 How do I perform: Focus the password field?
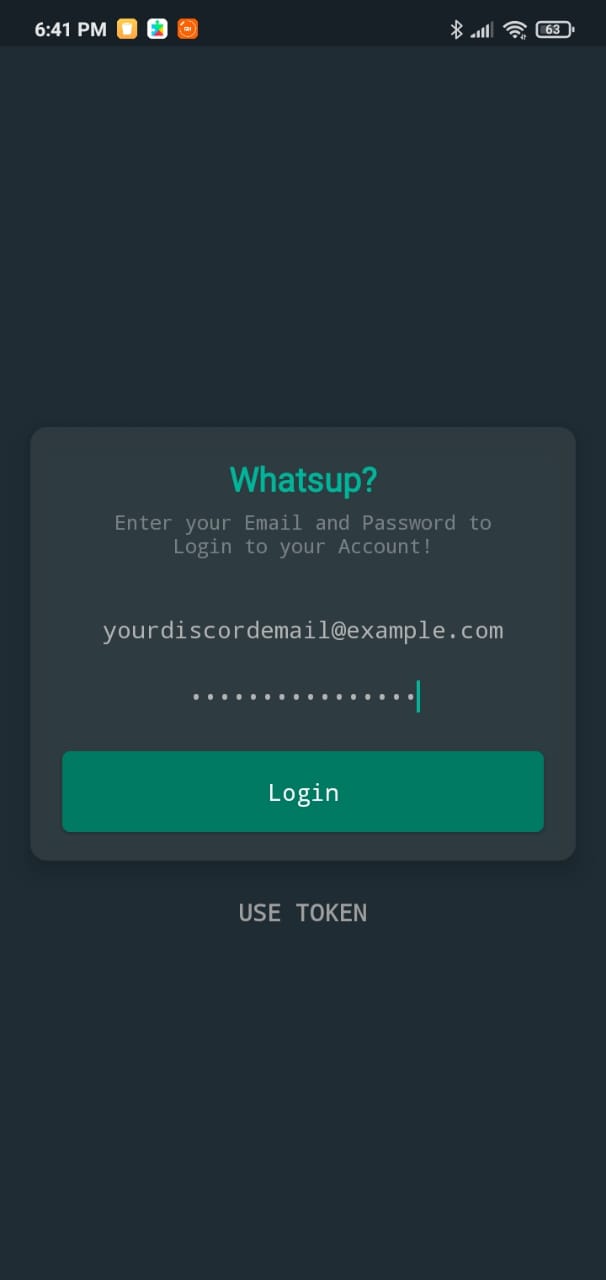coord(303,696)
